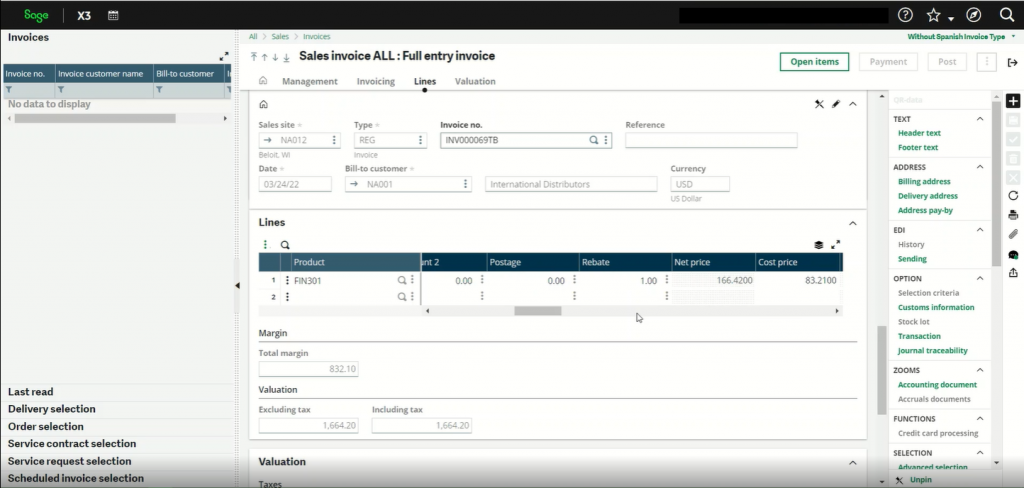Open the favorites star icon

tap(934, 15)
